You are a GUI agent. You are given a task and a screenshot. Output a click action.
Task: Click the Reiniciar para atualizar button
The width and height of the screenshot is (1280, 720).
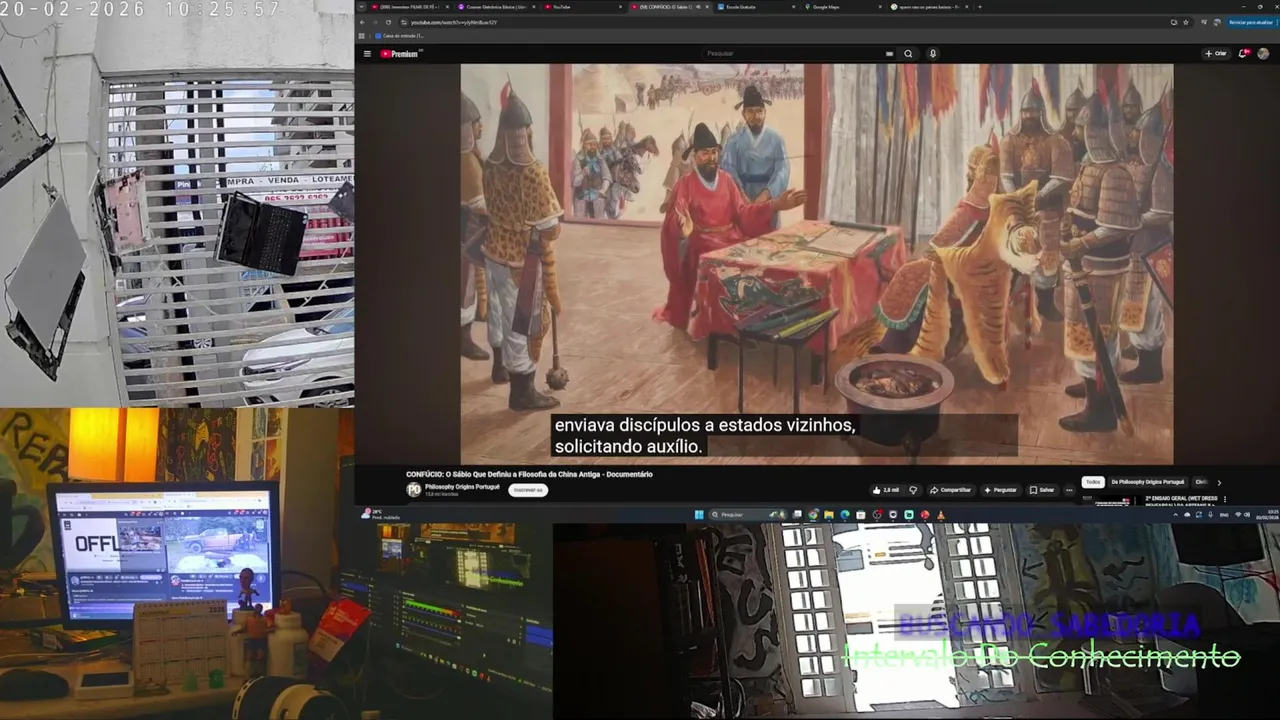[1250, 22]
